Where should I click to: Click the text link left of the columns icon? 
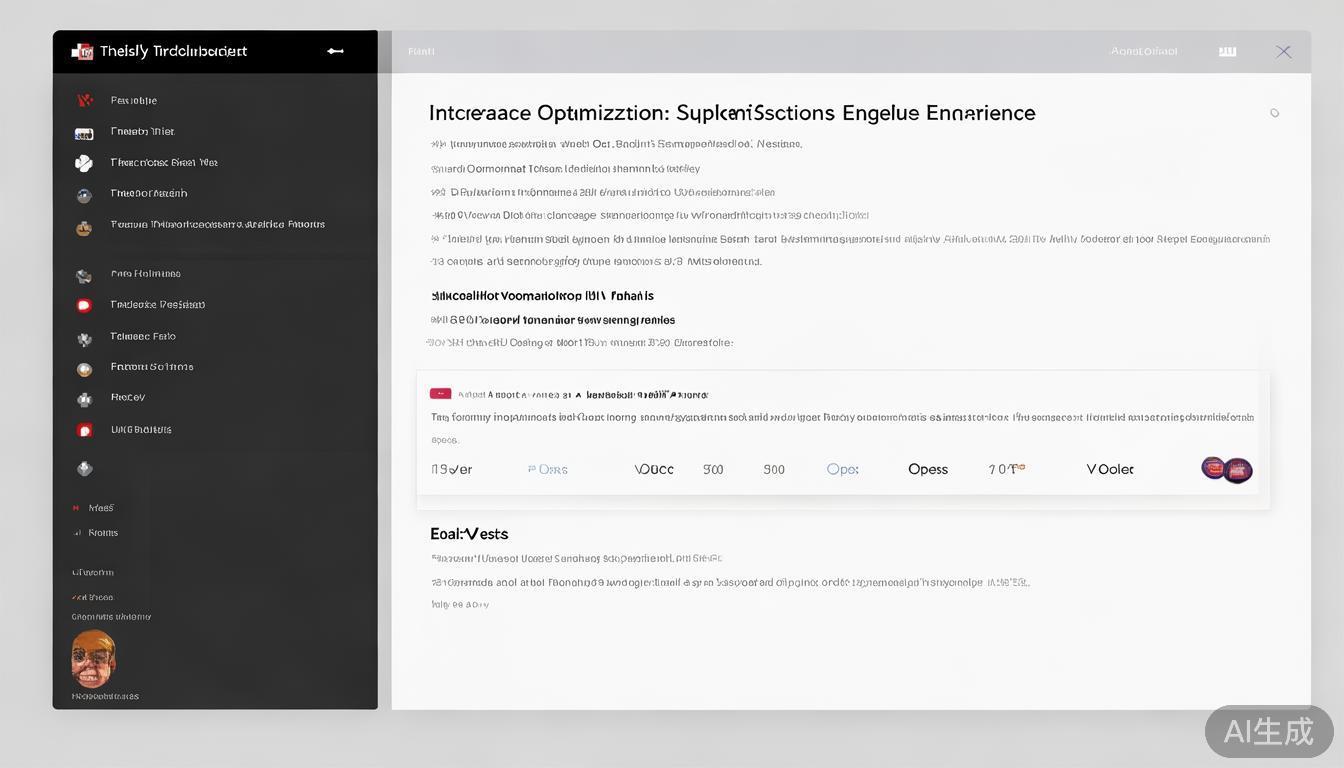[1144, 51]
